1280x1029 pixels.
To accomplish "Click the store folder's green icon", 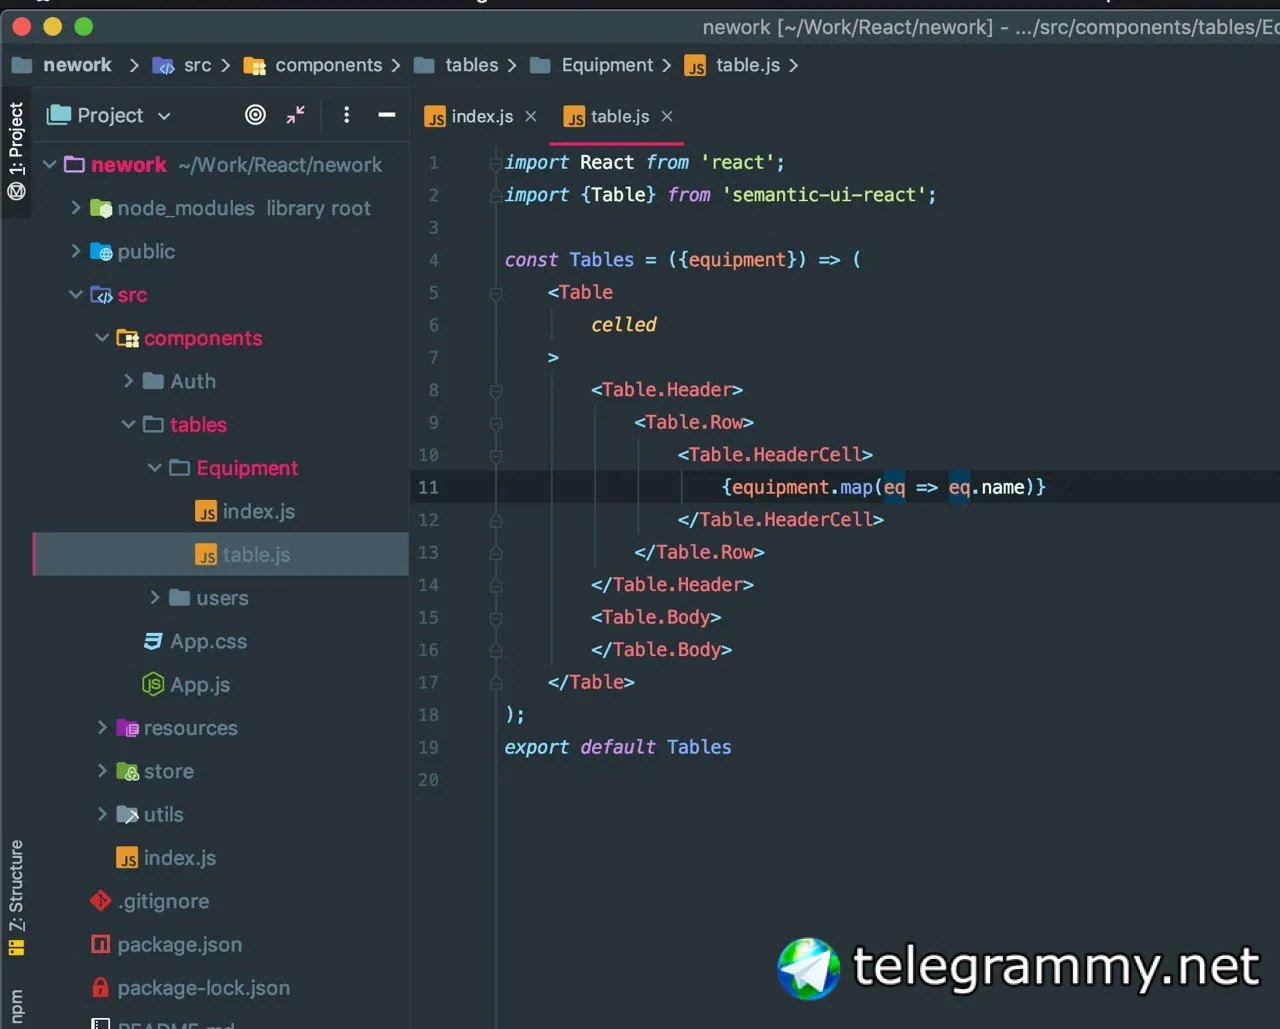I will pos(128,772).
